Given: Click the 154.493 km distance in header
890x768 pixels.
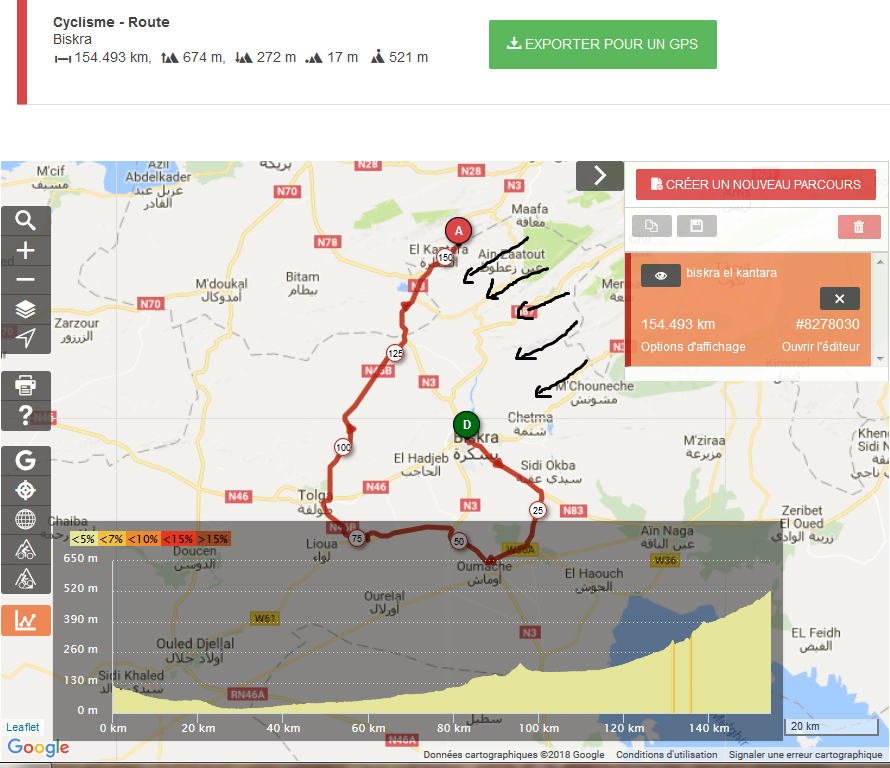Looking at the screenshot, I should [112, 57].
